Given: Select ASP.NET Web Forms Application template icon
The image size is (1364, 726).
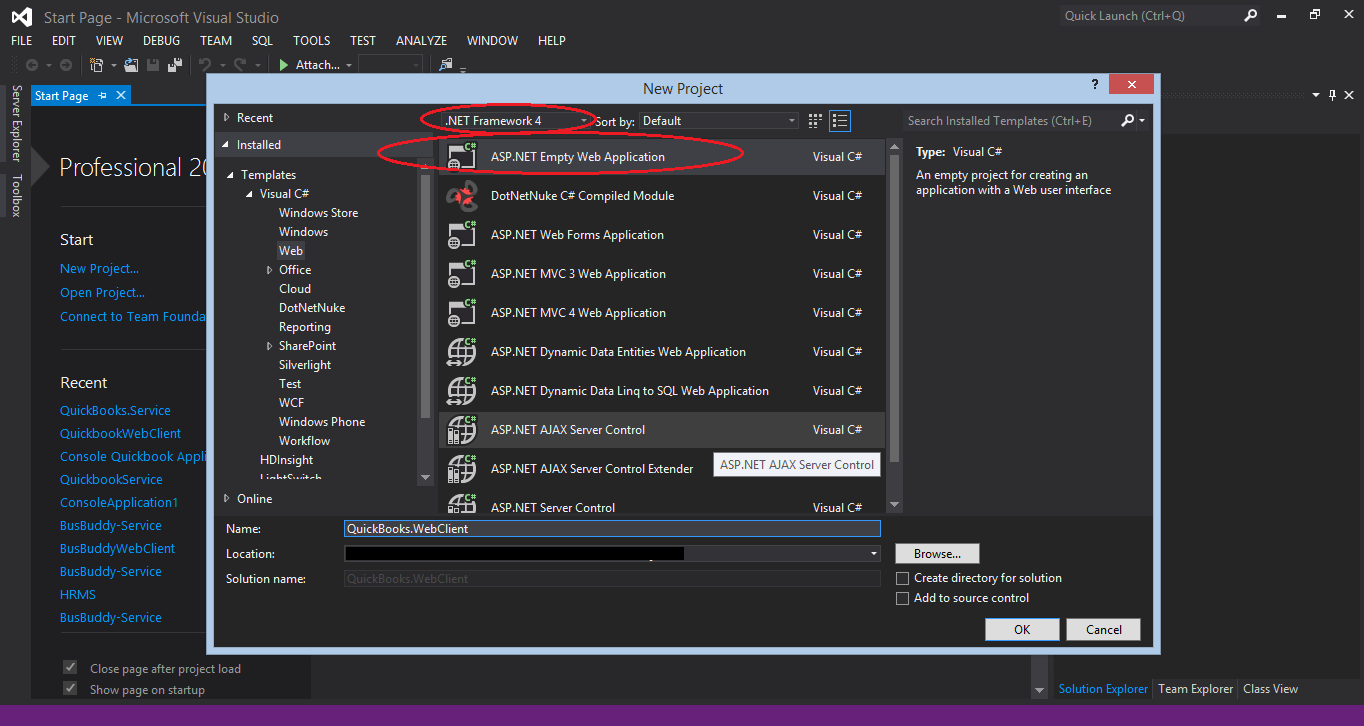Looking at the screenshot, I should (462, 234).
